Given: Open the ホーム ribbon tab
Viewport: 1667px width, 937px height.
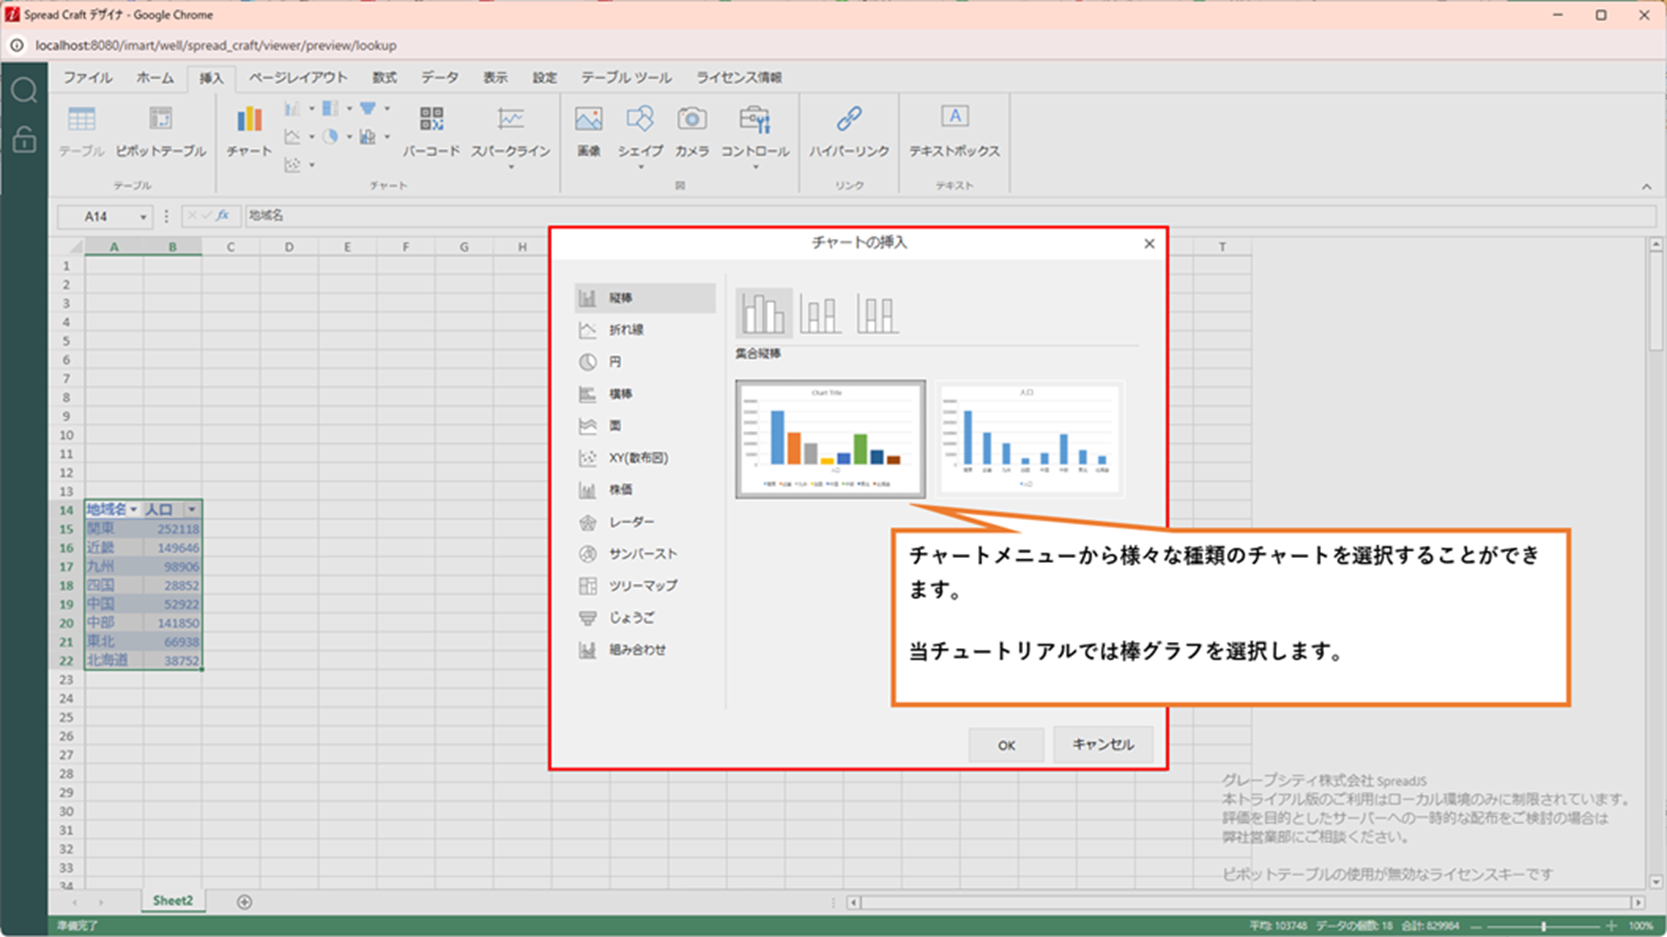Looking at the screenshot, I should (x=155, y=78).
